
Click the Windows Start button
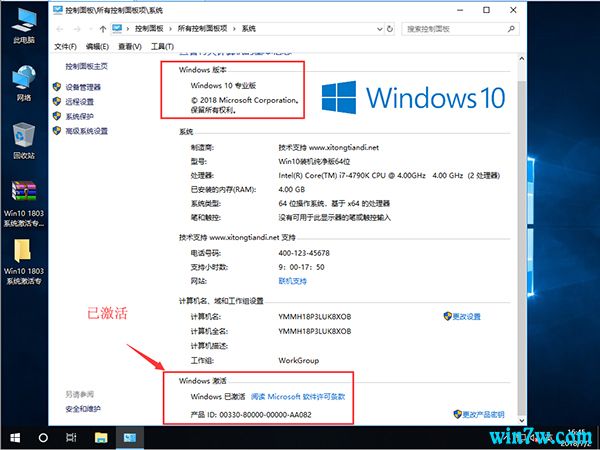15,437
